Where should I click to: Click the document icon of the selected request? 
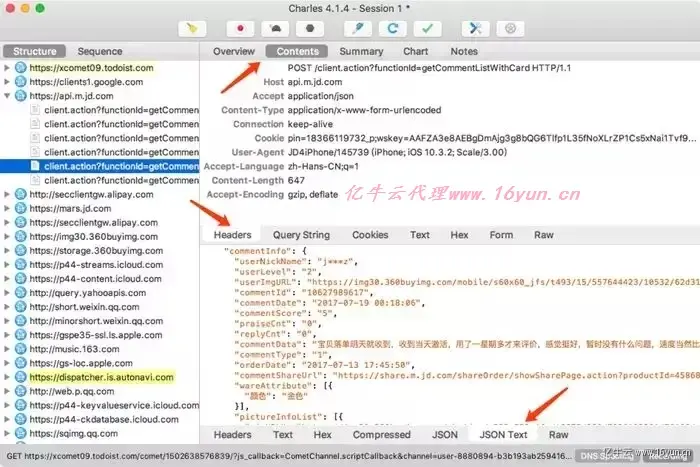point(35,166)
